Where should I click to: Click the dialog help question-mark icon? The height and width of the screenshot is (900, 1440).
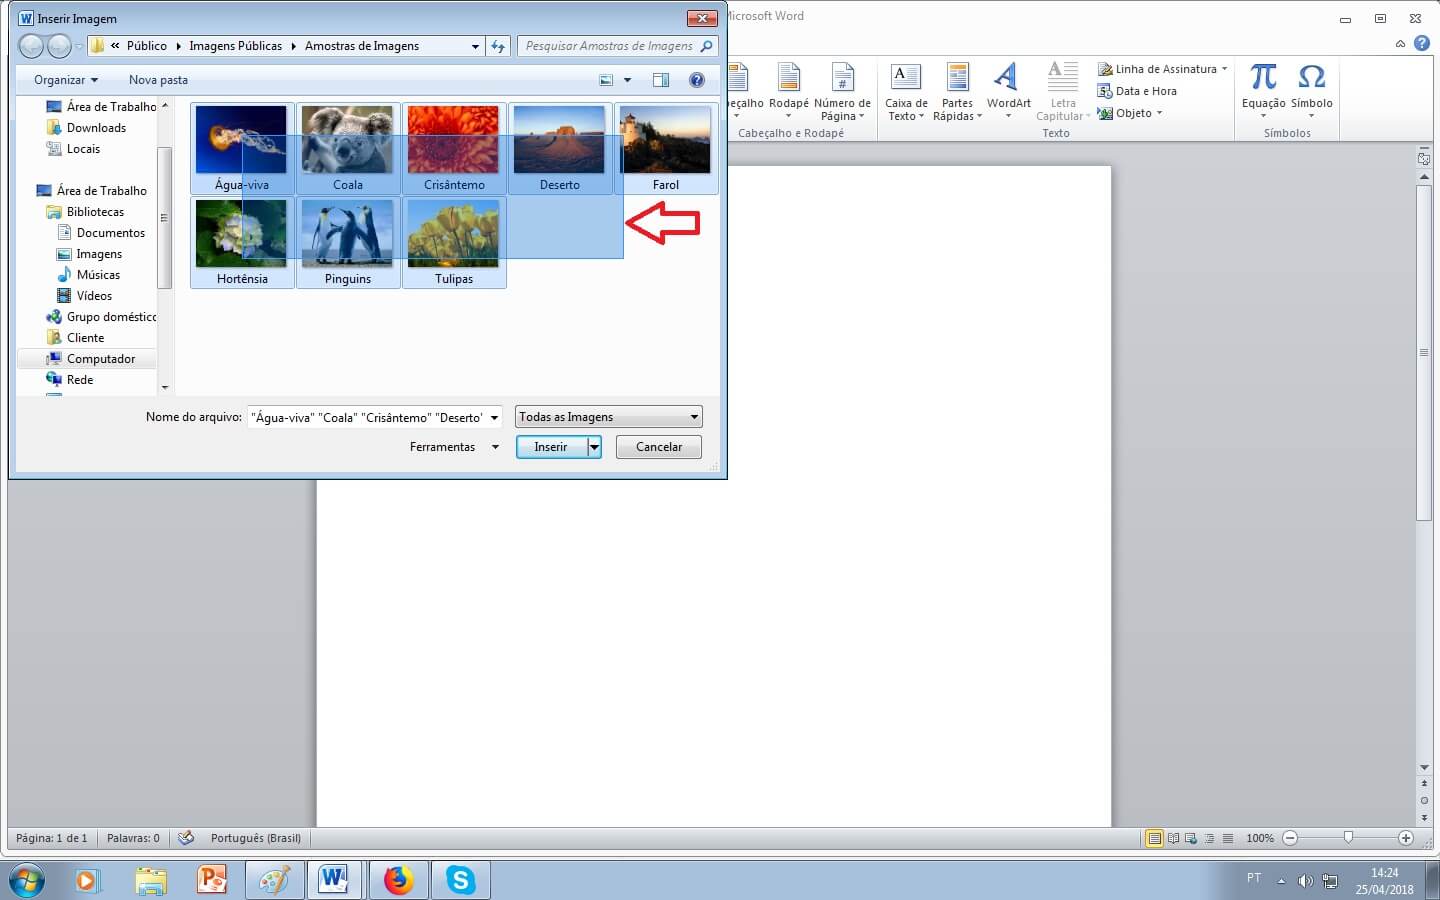tap(697, 80)
